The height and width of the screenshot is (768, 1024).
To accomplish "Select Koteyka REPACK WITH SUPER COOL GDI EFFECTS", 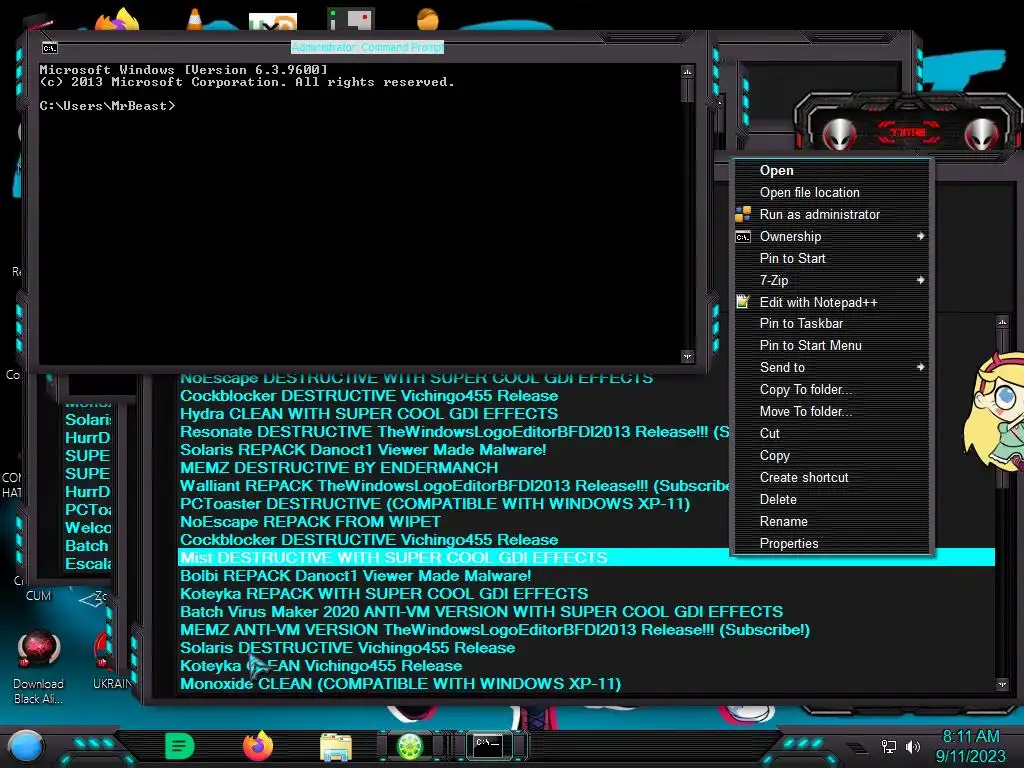I will (x=384, y=594).
